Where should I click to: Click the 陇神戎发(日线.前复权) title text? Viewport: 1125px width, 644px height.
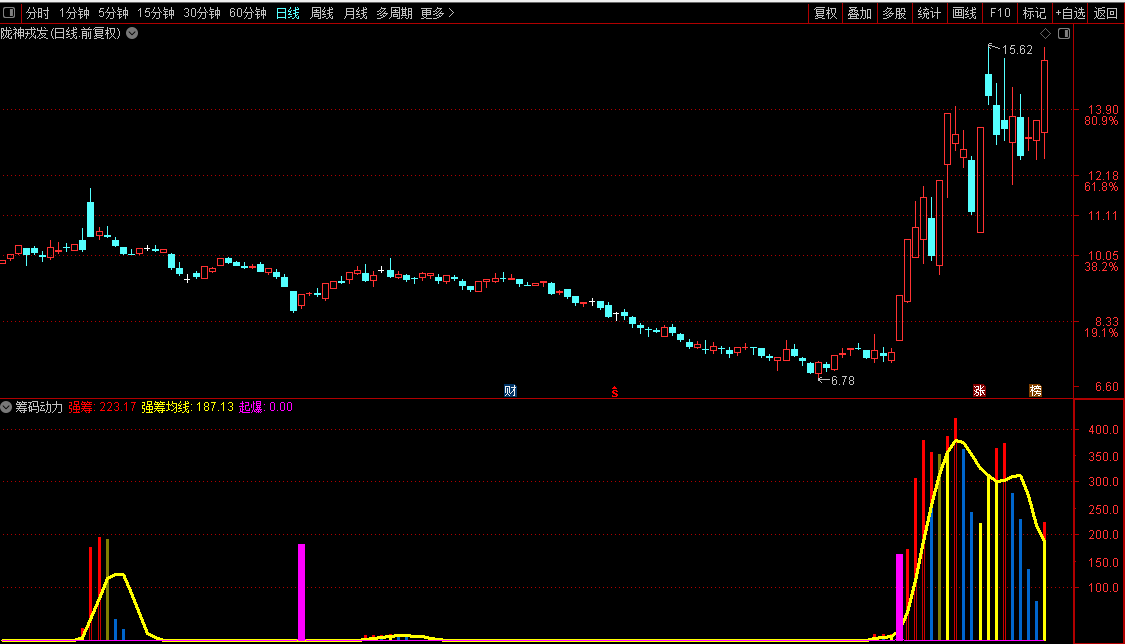[x=60, y=33]
